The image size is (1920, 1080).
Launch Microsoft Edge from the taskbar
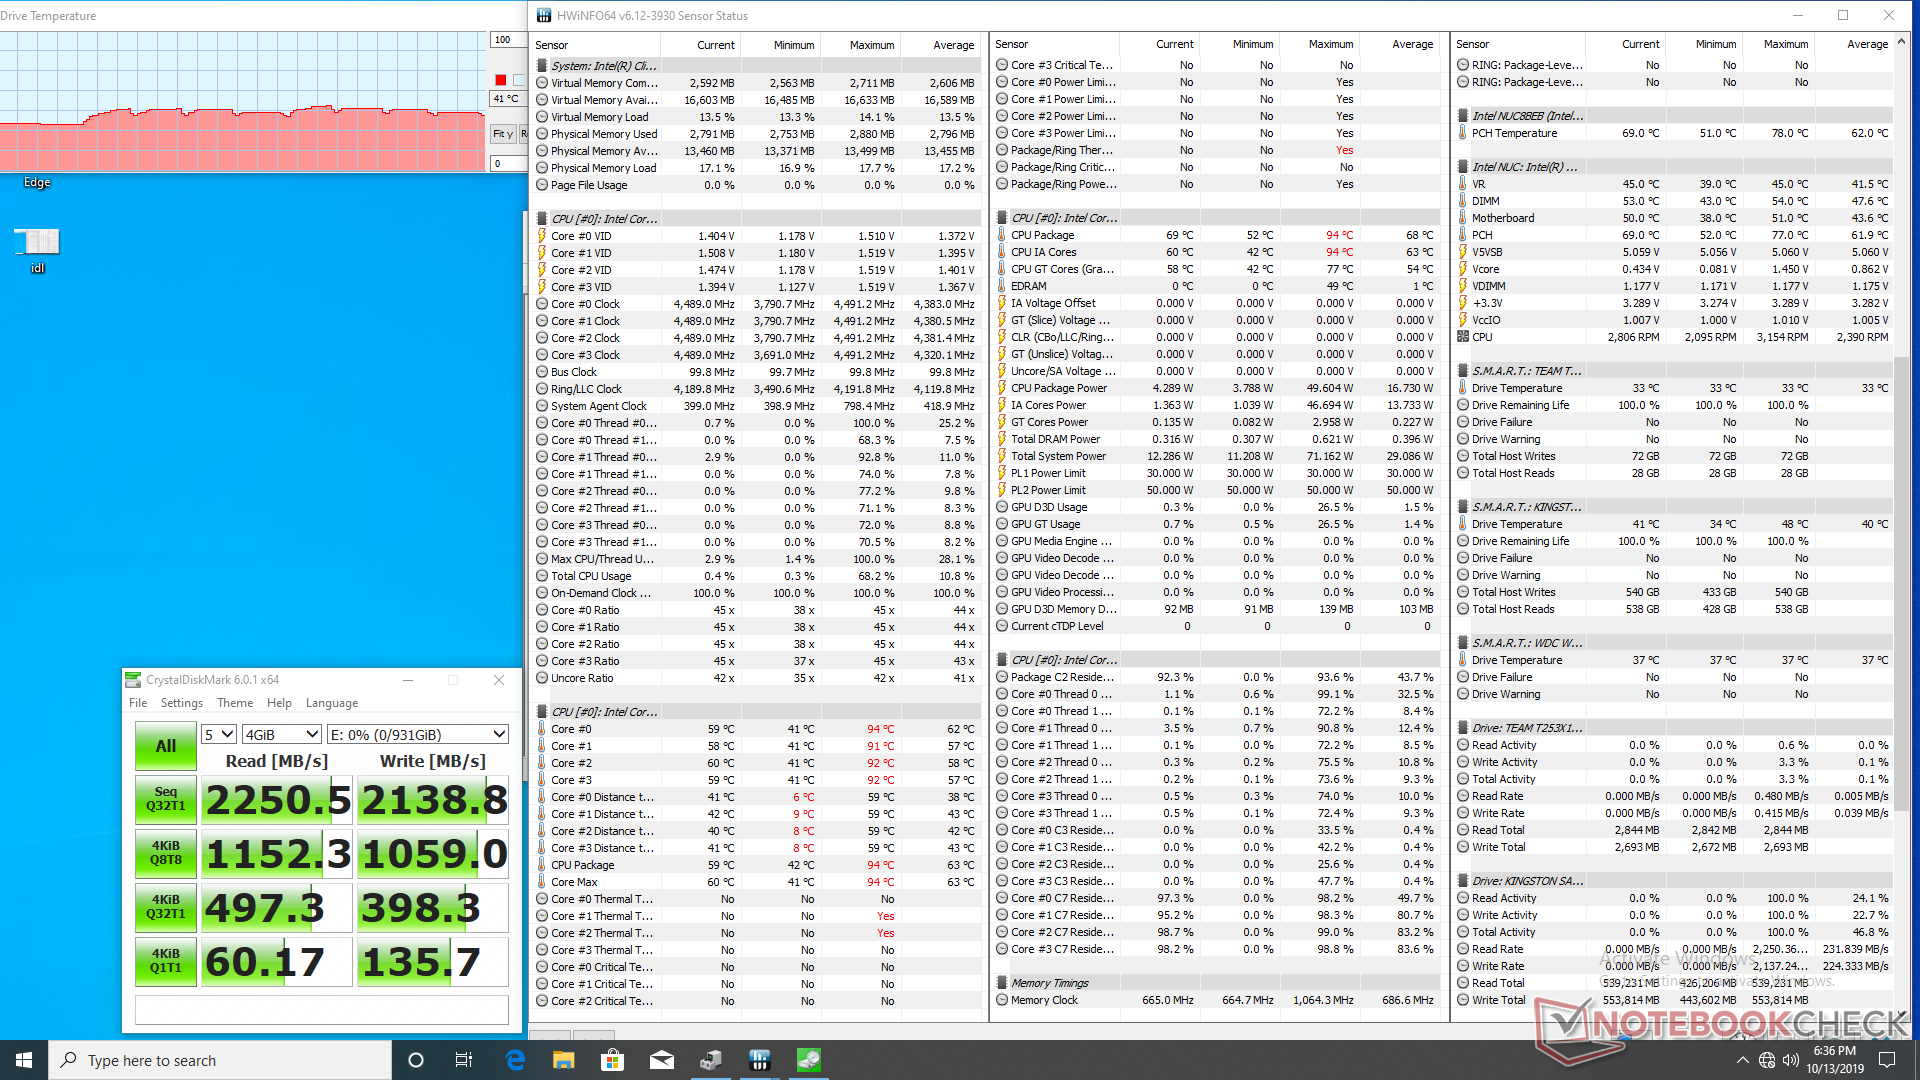(x=515, y=1060)
